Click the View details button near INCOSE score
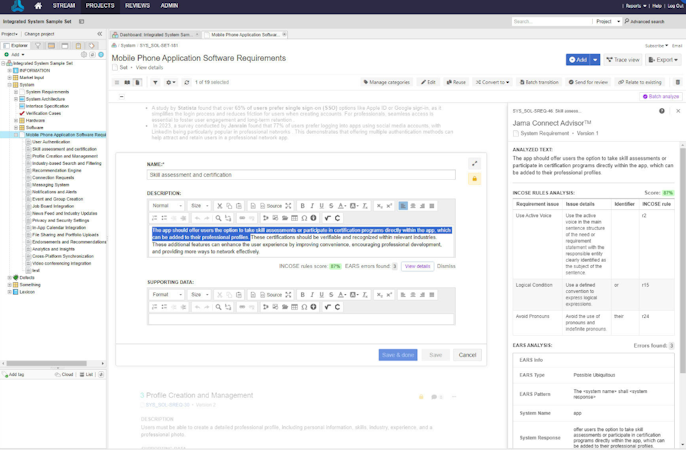Viewport: 686px width, 450px height. click(417, 266)
